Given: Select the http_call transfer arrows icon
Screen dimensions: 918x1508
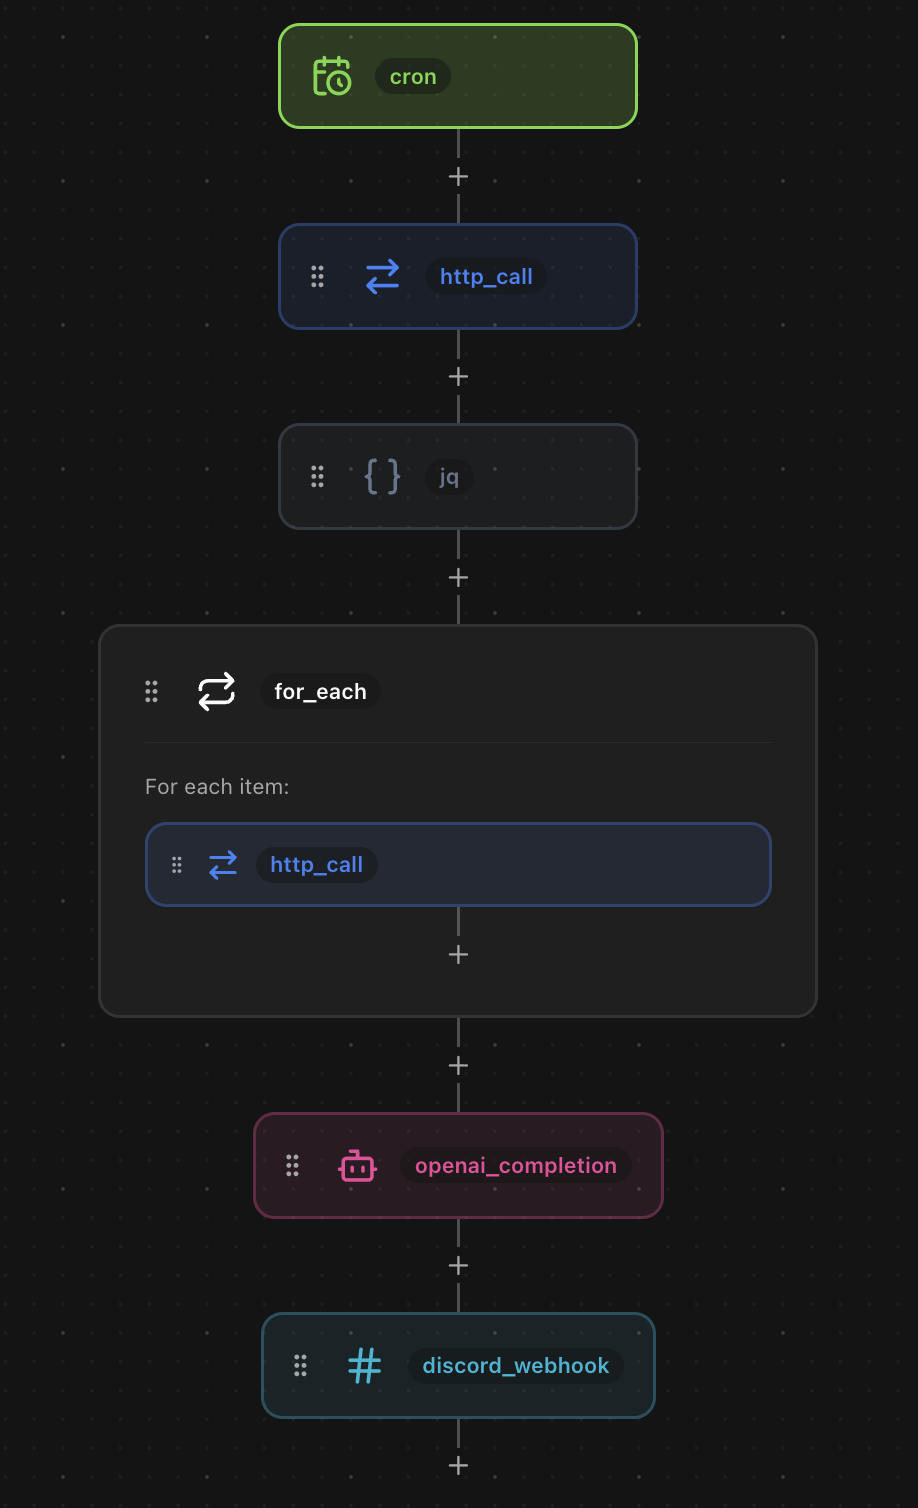Looking at the screenshot, I should click(x=383, y=276).
